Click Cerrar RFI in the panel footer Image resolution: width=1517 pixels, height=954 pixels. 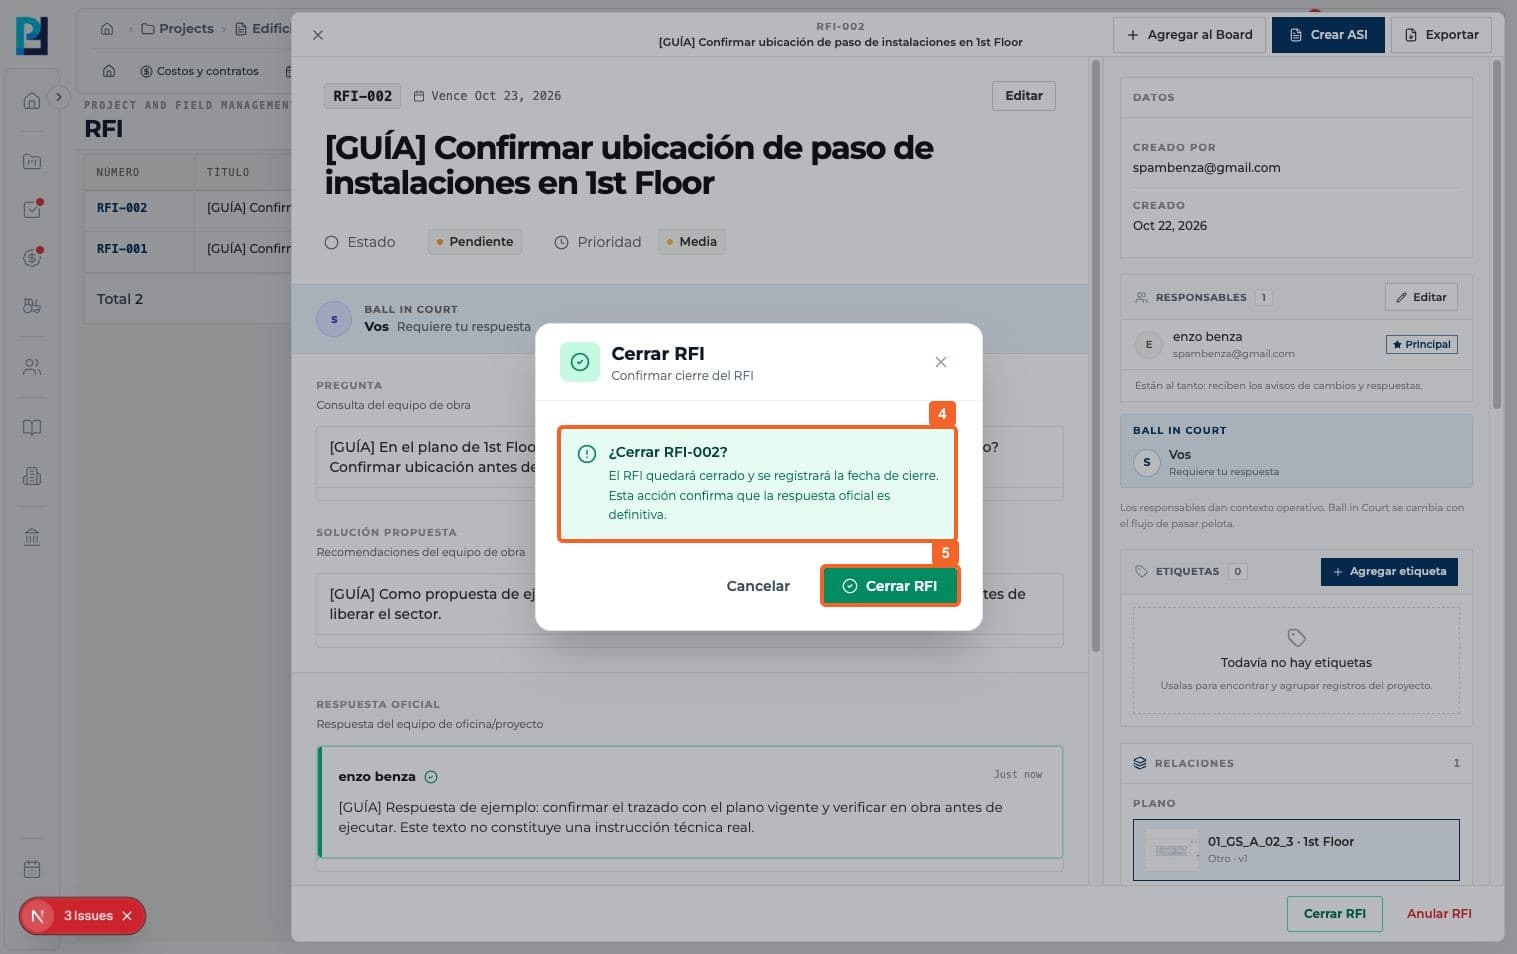tap(1334, 914)
